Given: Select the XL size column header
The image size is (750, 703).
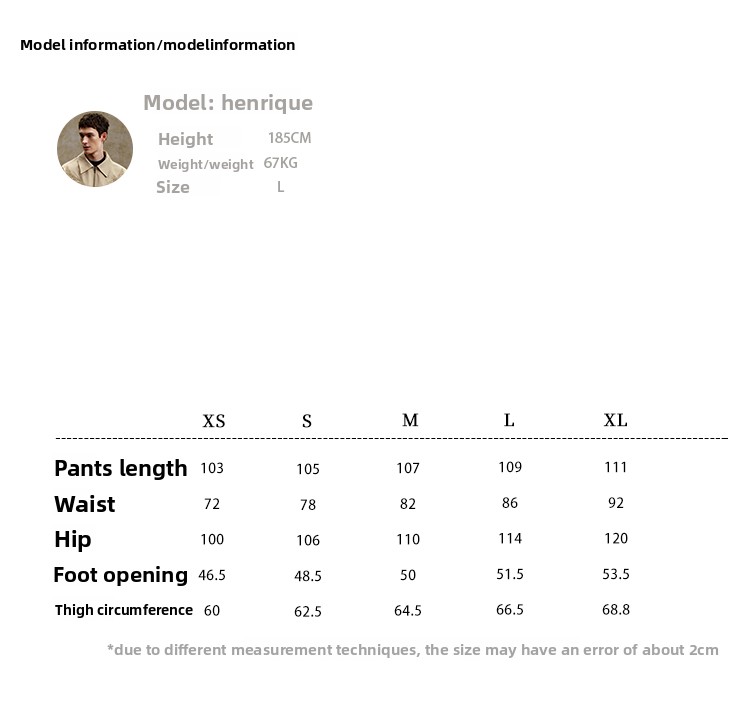Looking at the screenshot, I should pyautogui.click(x=616, y=420).
